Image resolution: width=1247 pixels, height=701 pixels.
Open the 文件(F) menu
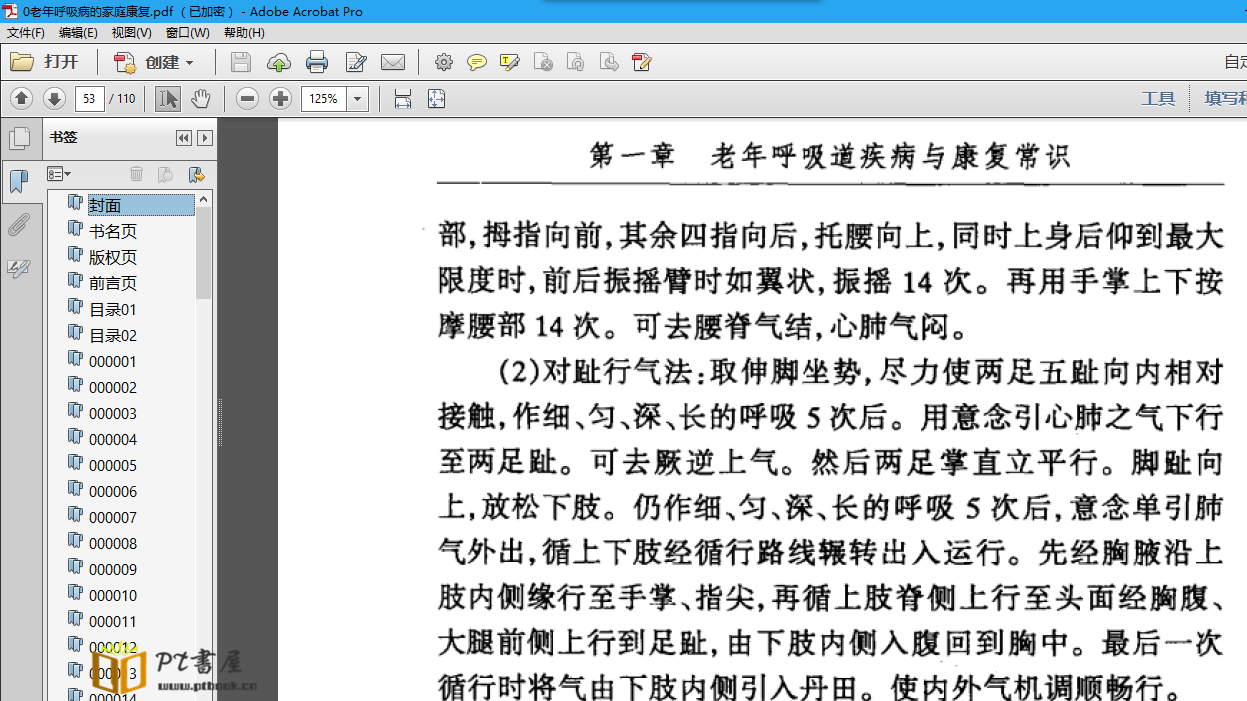[26, 33]
